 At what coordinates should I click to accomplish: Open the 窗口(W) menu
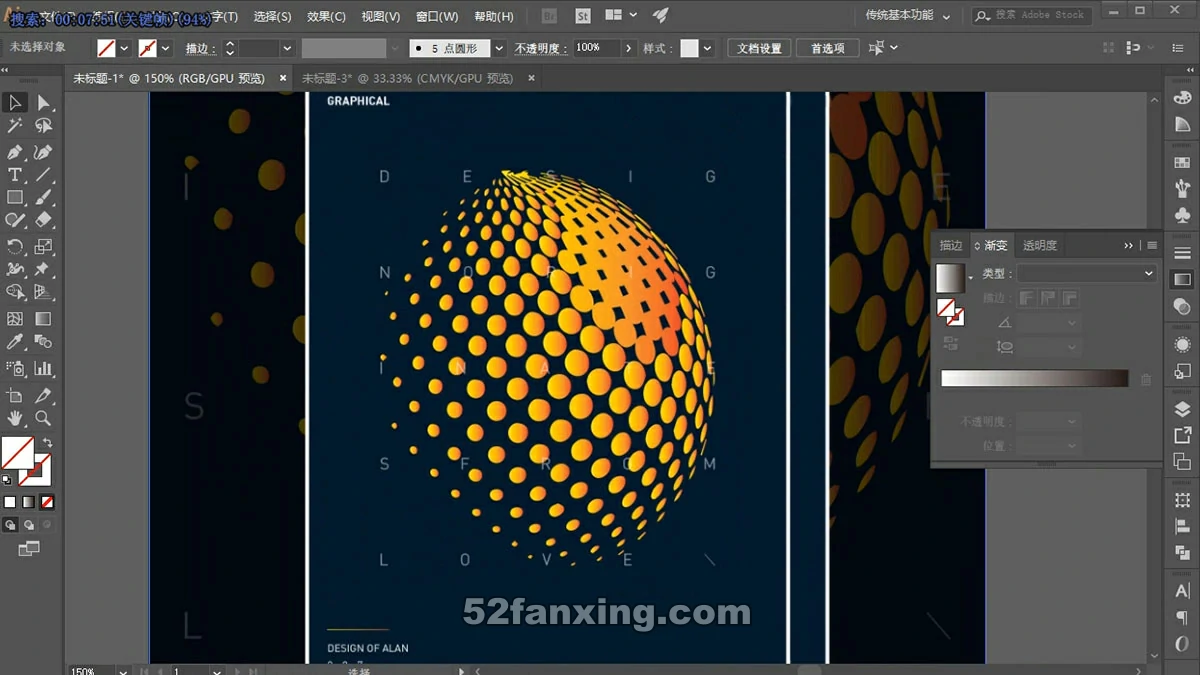point(437,17)
